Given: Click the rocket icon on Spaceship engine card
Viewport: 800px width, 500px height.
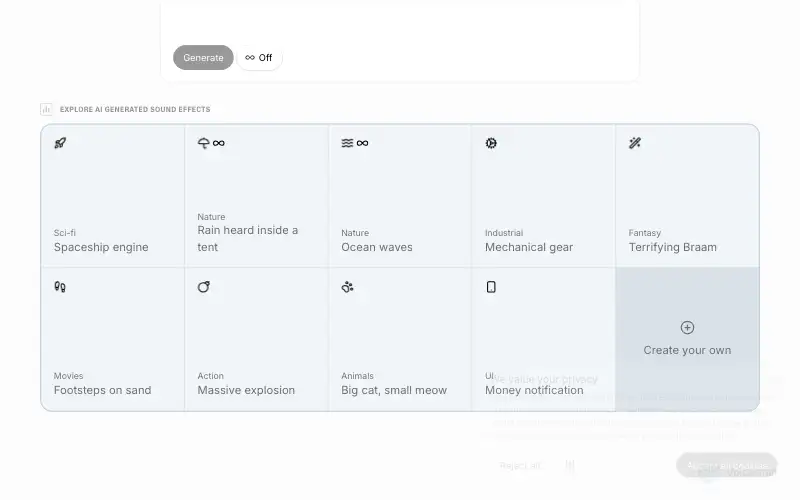Looking at the screenshot, I should (x=60, y=143).
